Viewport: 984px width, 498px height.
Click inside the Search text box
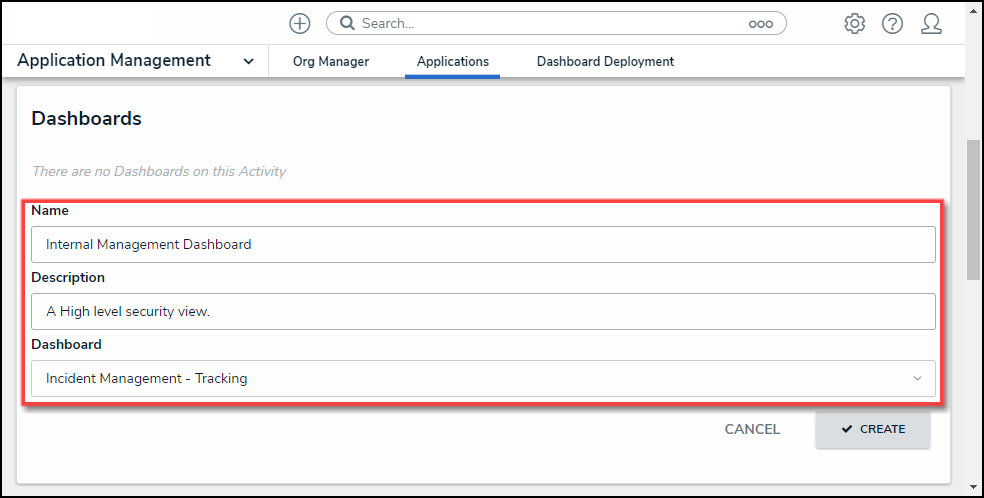[x=550, y=23]
